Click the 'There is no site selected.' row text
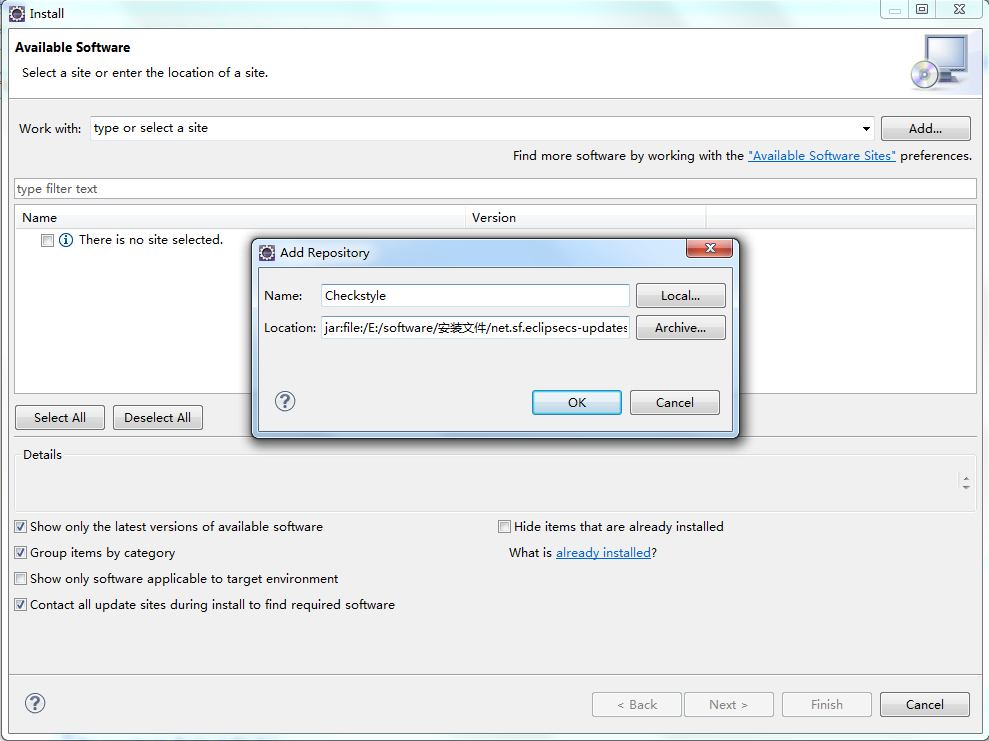The width and height of the screenshot is (989, 741). 151,240
